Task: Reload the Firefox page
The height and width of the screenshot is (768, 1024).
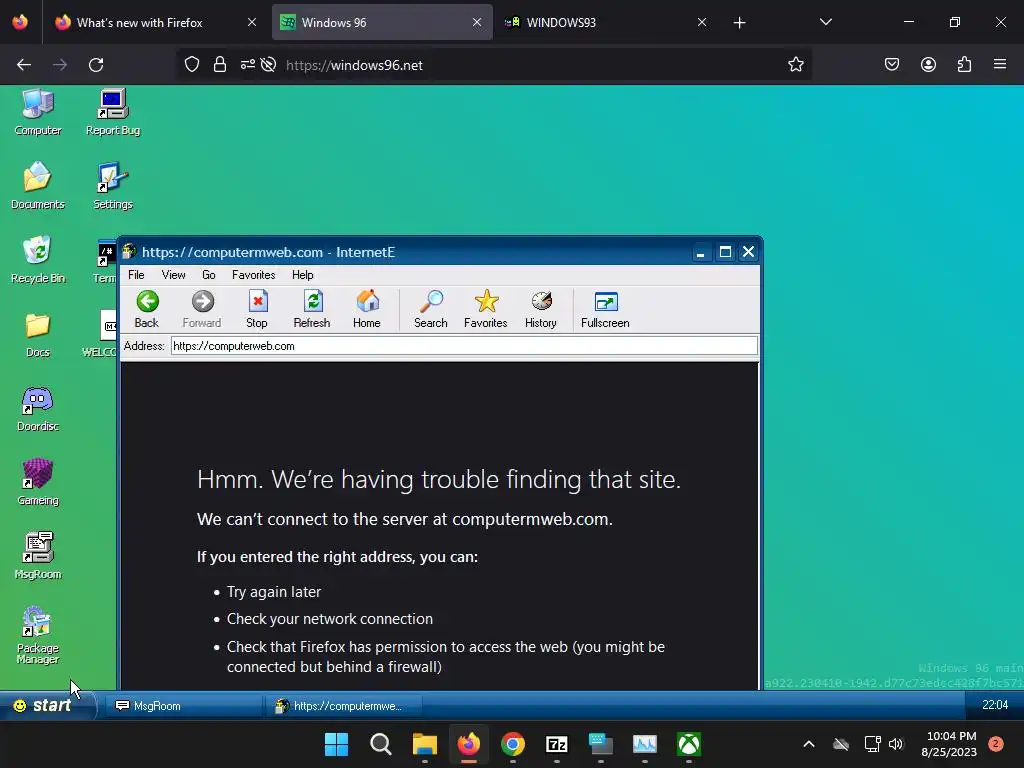Action: tap(96, 65)
